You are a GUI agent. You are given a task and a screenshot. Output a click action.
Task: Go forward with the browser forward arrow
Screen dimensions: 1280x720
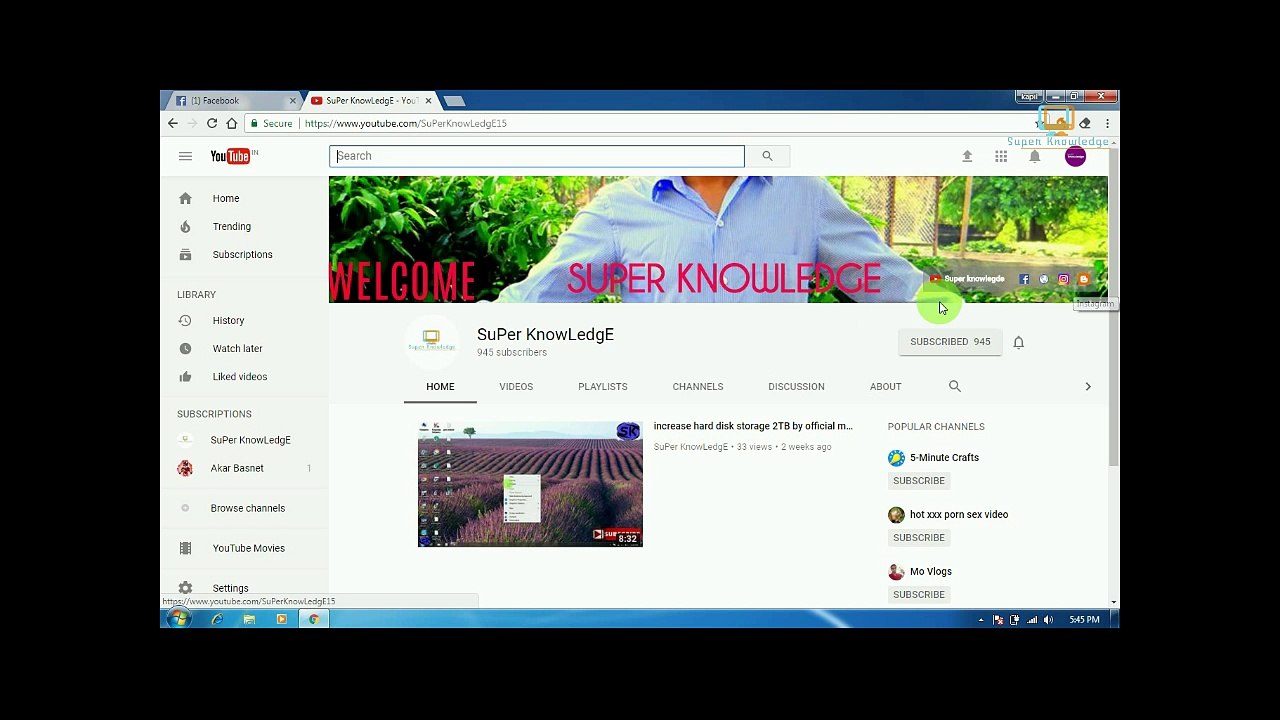point(192,123)
